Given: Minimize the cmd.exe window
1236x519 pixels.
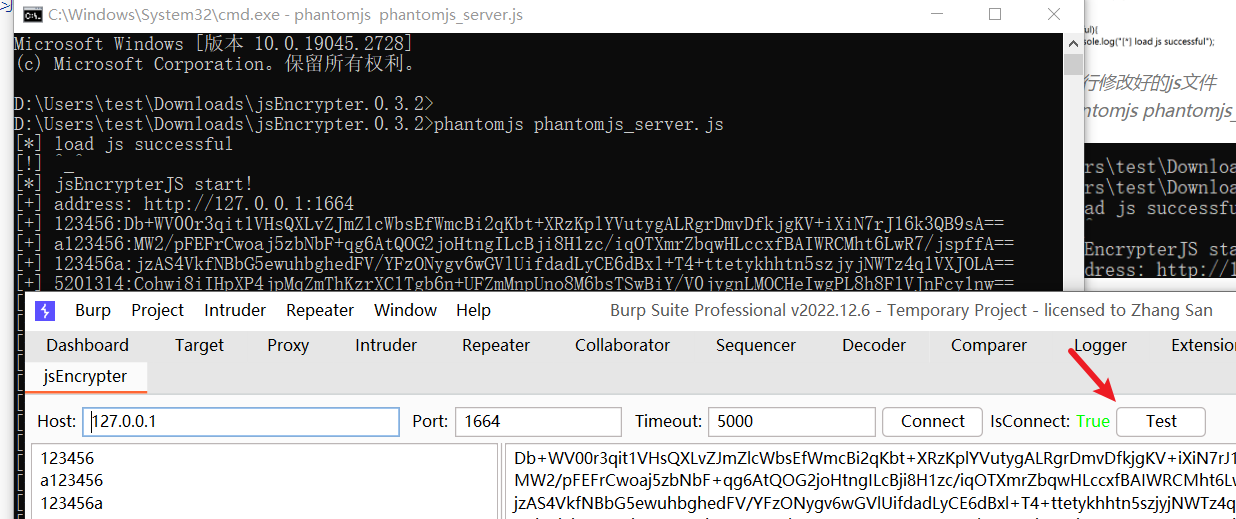Looking at the screenshot, I should pos(936,15).
